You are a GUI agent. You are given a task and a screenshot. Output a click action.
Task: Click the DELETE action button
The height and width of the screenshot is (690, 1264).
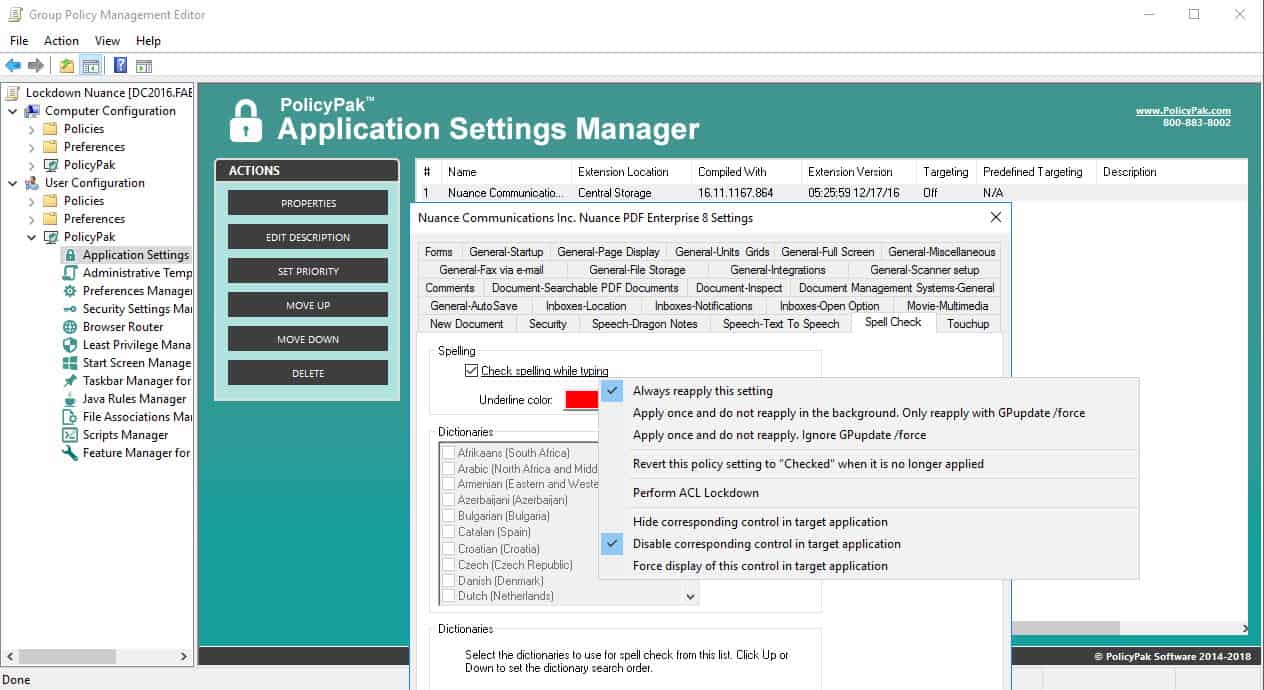tap(308, 373)
